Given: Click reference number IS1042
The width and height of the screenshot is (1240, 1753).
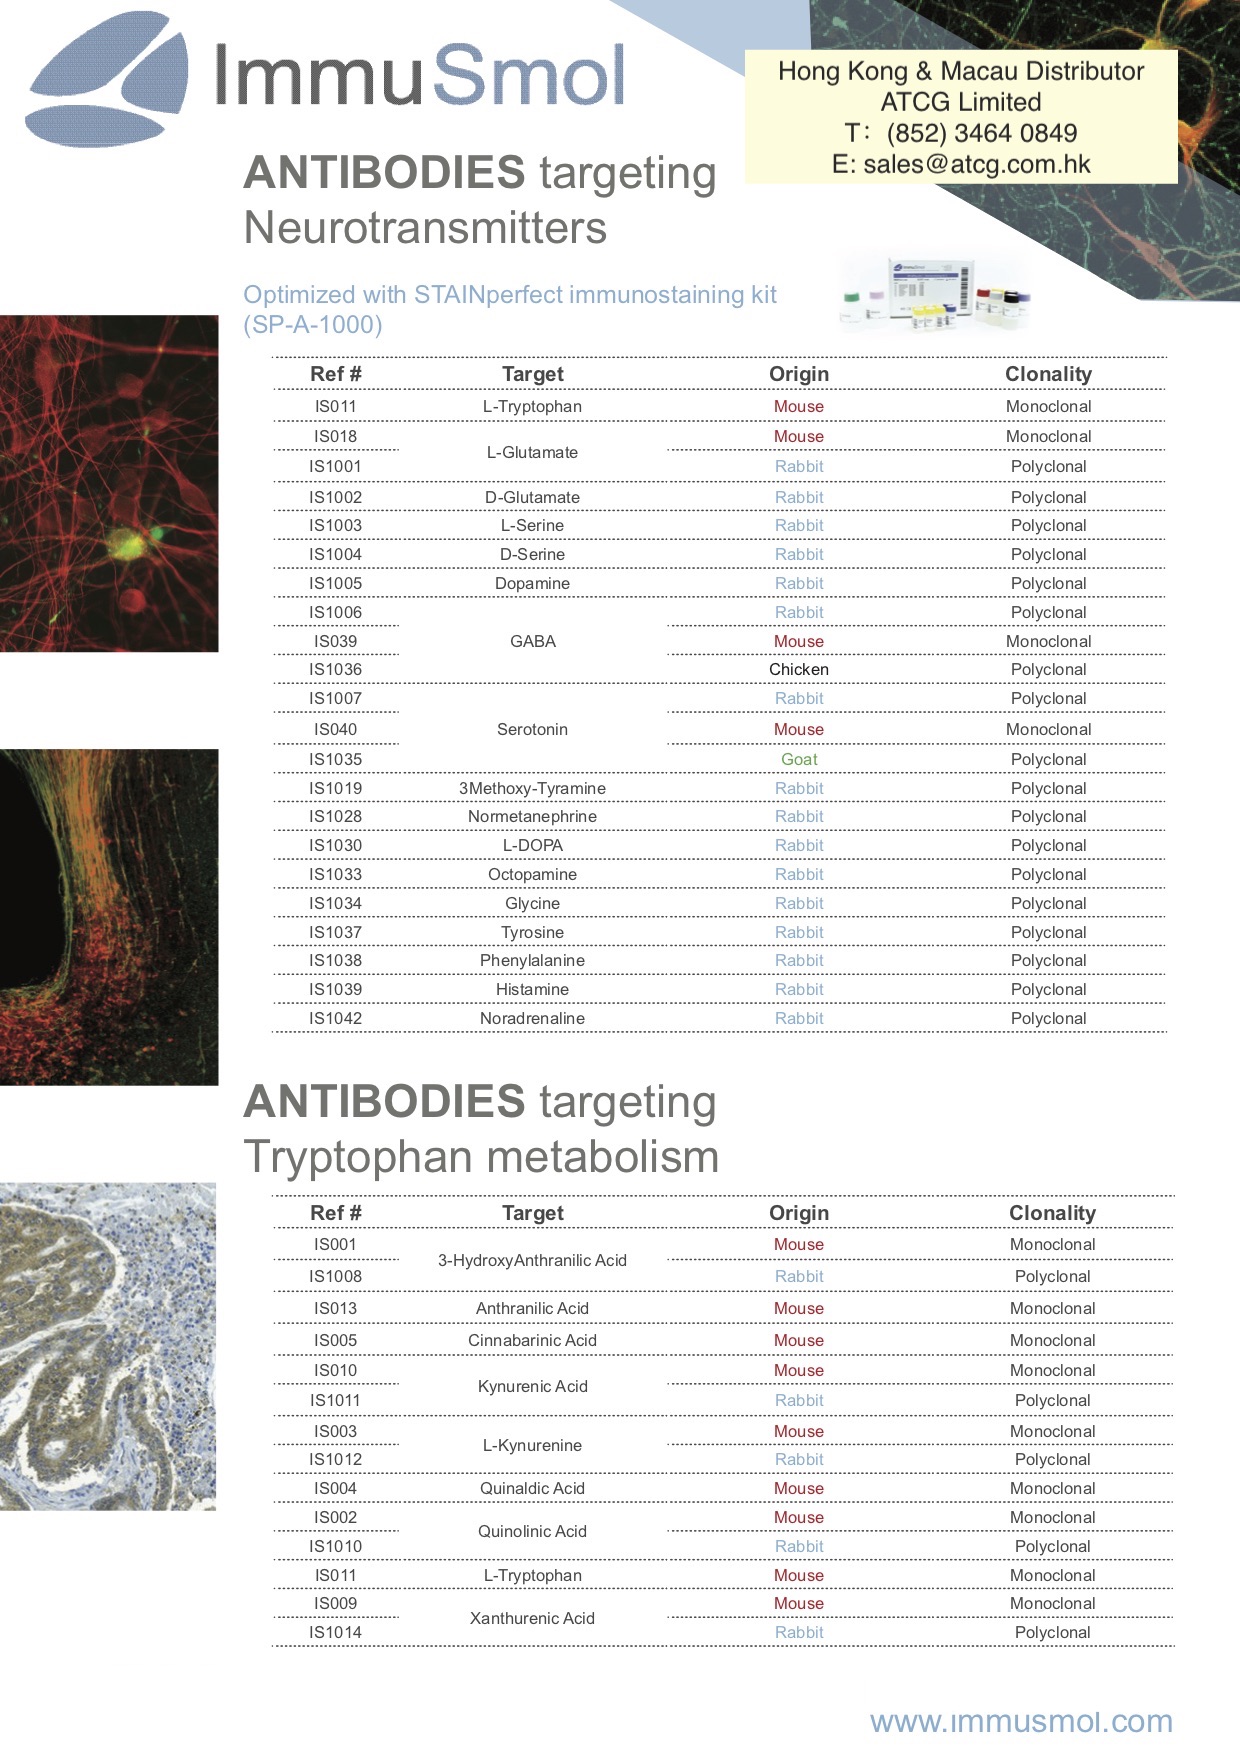Looking at the screenshot, I should pyautogui.click(x=335, y=1018).
